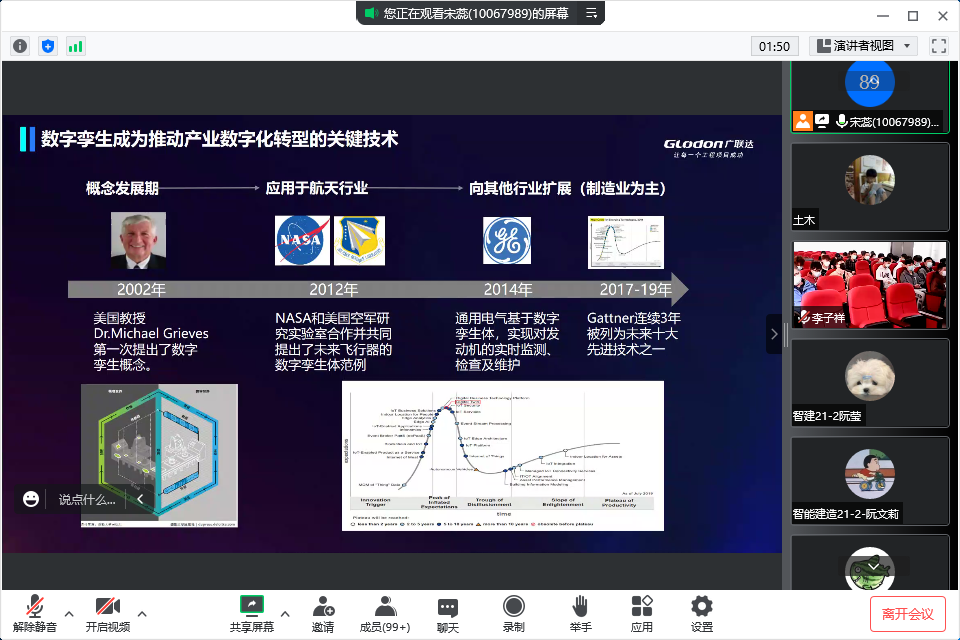This screenshot has width=960, height=640.
Task: Toggle 解除静音 microphone button
Action: point(35,613)
